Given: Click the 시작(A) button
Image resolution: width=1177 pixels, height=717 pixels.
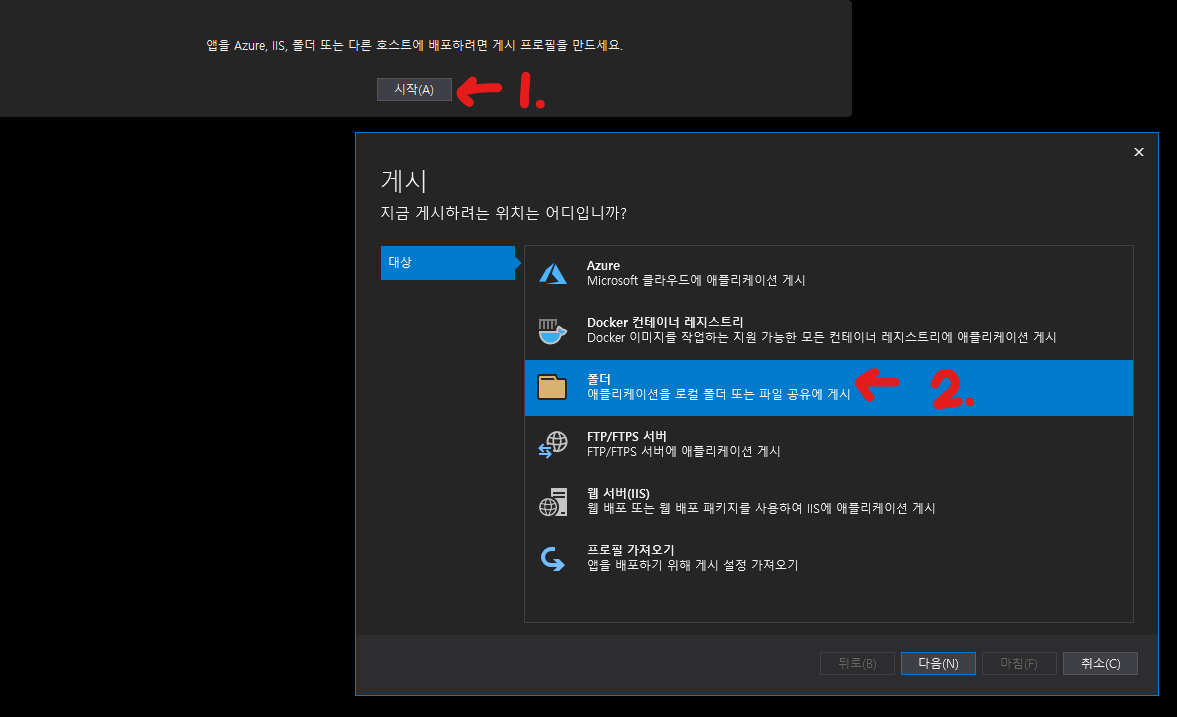Looking at the screenshot, I should tap(414, 90).
